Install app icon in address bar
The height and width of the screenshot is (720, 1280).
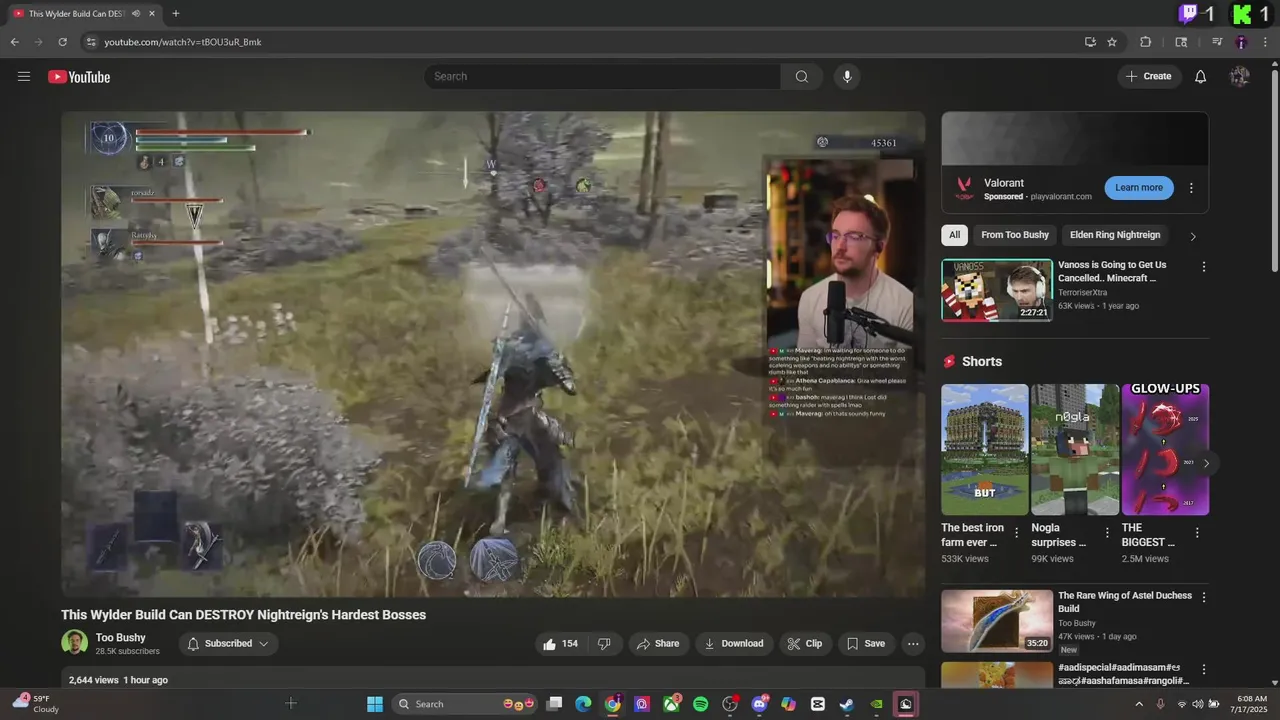click(x=1090, y=42)
